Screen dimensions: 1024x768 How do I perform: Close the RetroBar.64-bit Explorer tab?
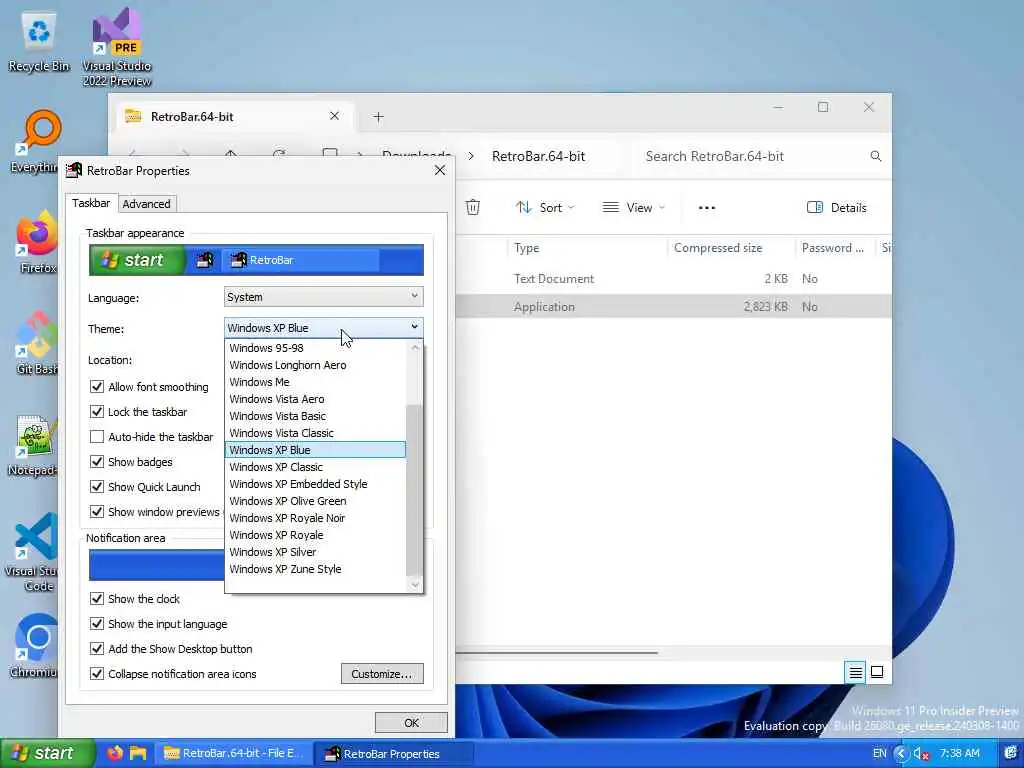click(x=334, y=116)
